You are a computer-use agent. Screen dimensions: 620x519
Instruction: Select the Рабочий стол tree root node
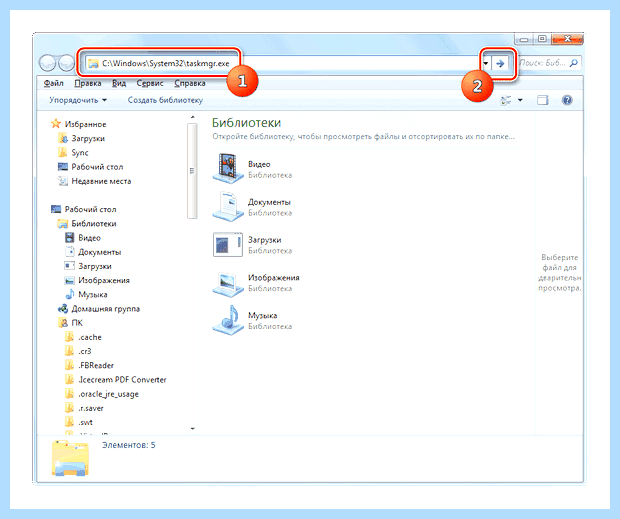tap(91, 209)
